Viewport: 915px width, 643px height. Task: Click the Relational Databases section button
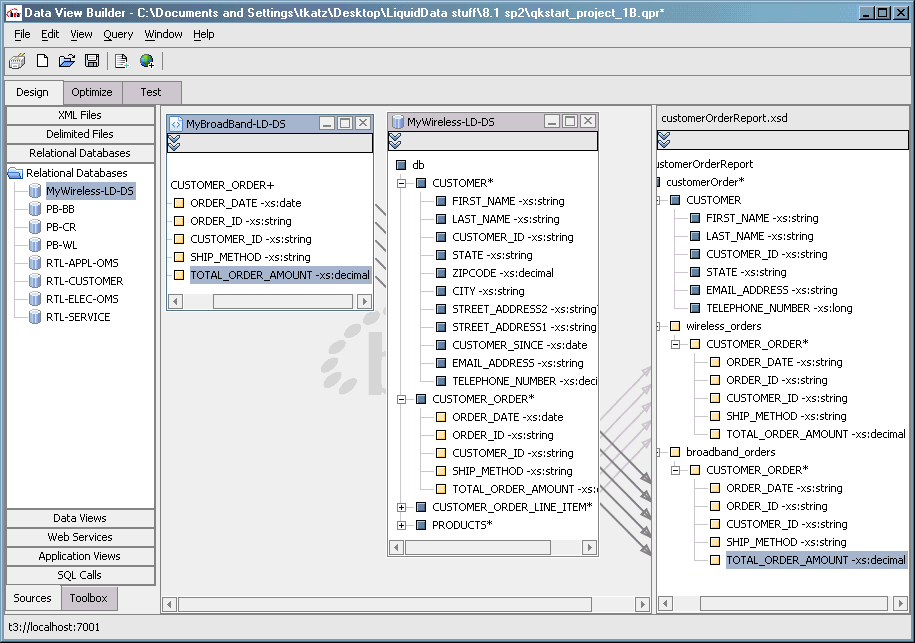[80, 153]
